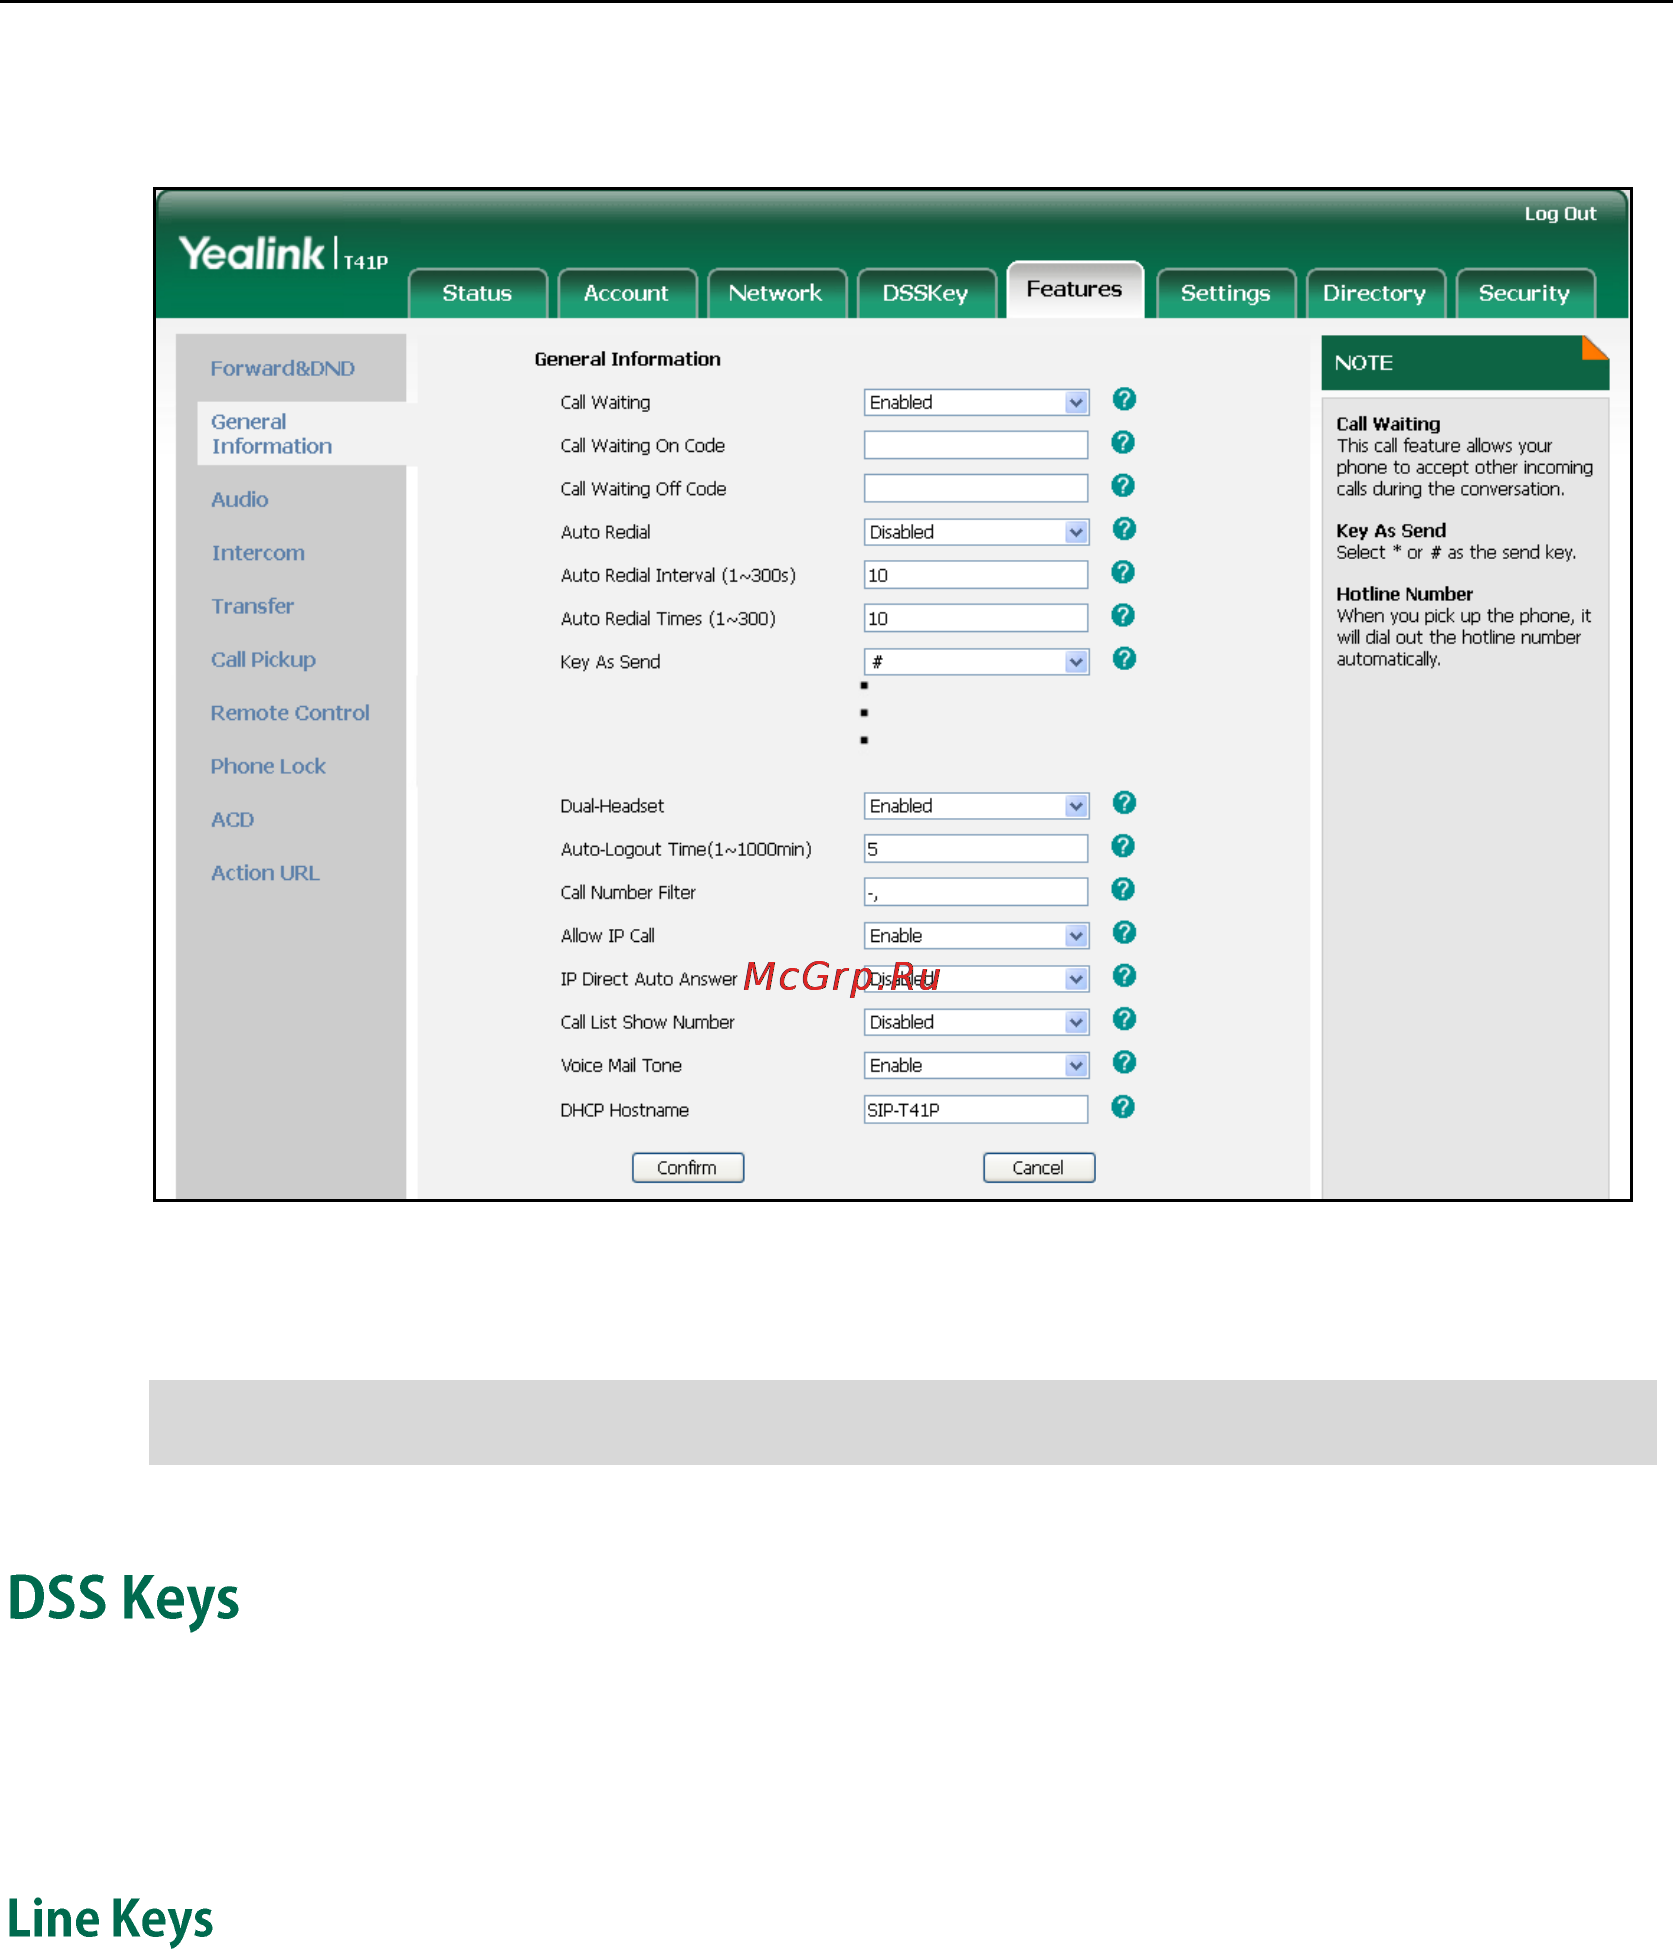Open ACD in the sidebar

click(x=232, y=820)
